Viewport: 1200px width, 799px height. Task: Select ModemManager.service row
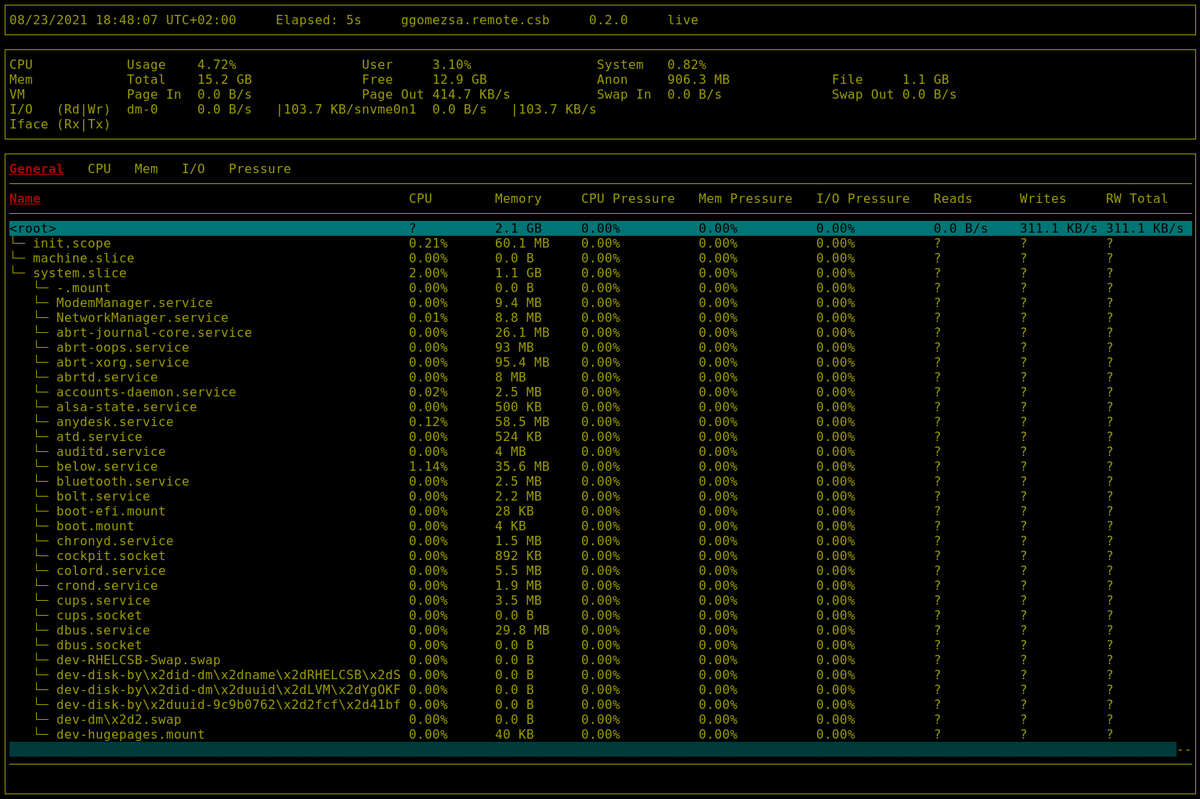(600, 303)
